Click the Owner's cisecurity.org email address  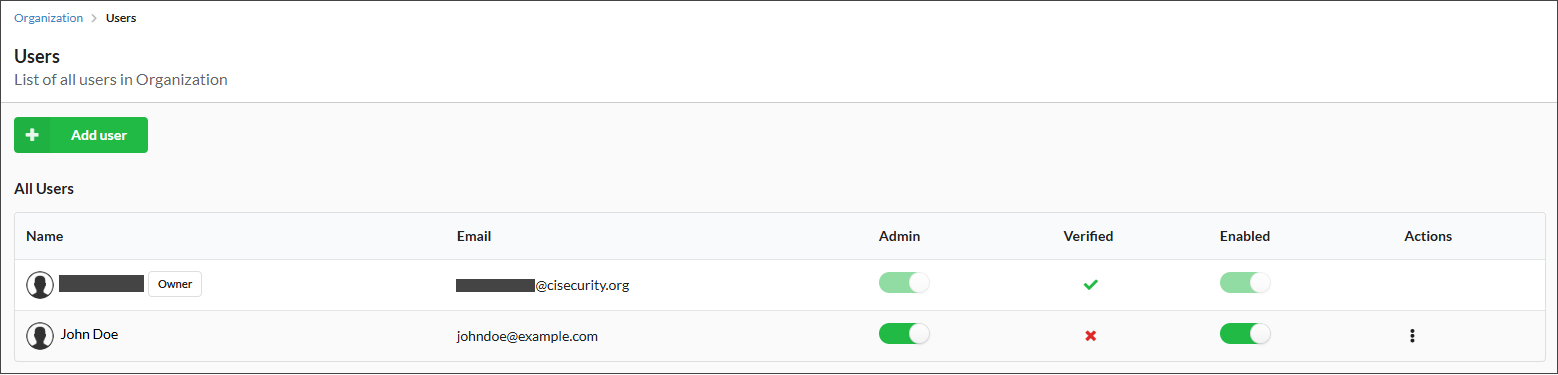pyautogui.click(x=543, y=285)
